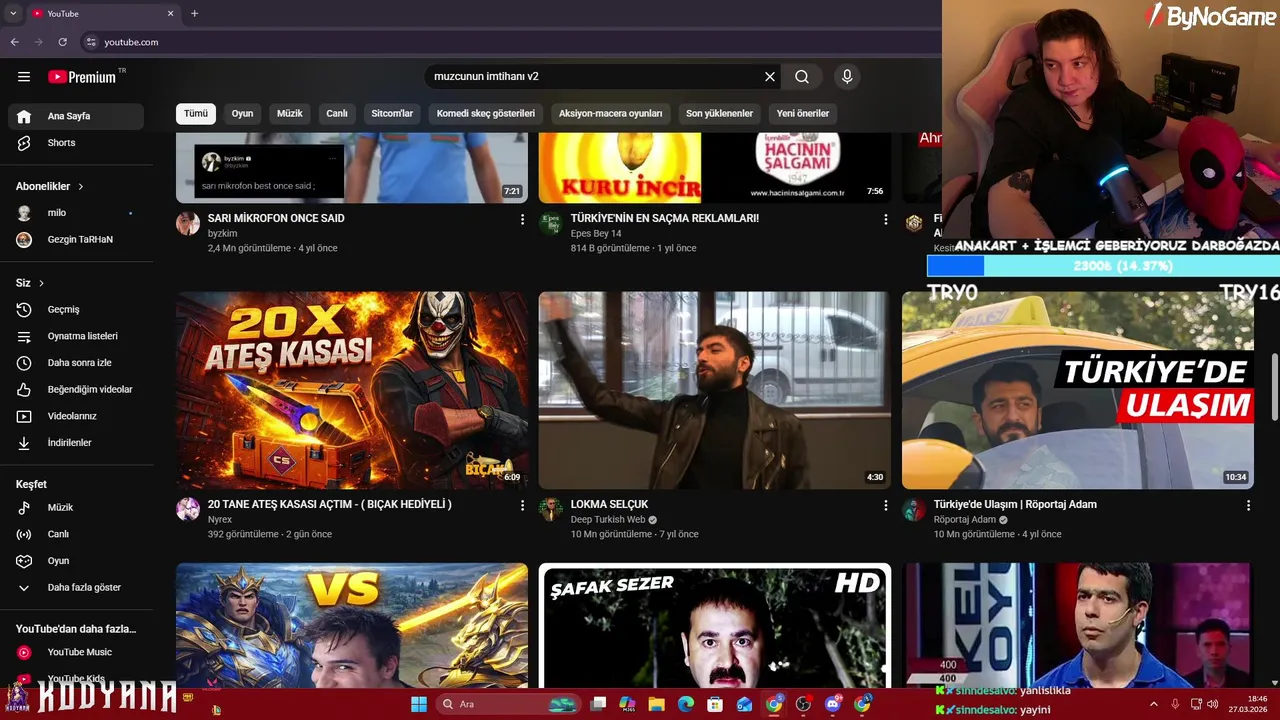Open the Windows Start menu
1280x720 pixels.
(x=418, y=704)
